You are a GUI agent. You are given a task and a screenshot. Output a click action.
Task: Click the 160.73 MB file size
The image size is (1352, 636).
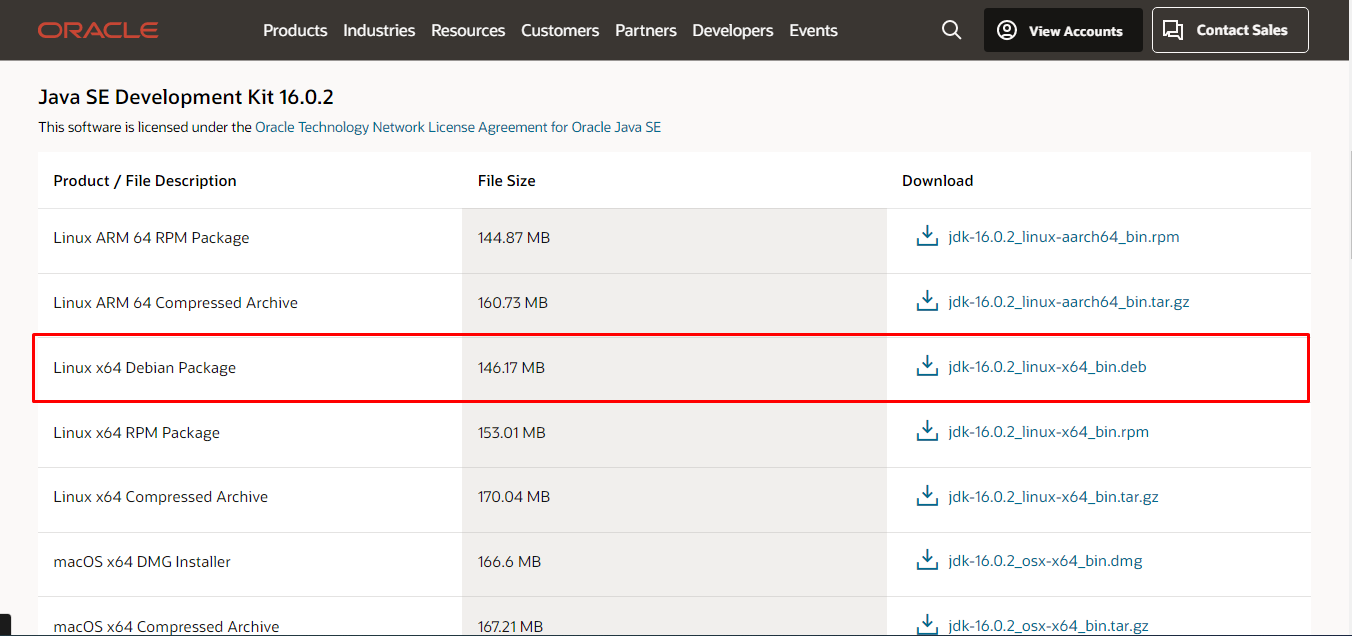point(513,303)
